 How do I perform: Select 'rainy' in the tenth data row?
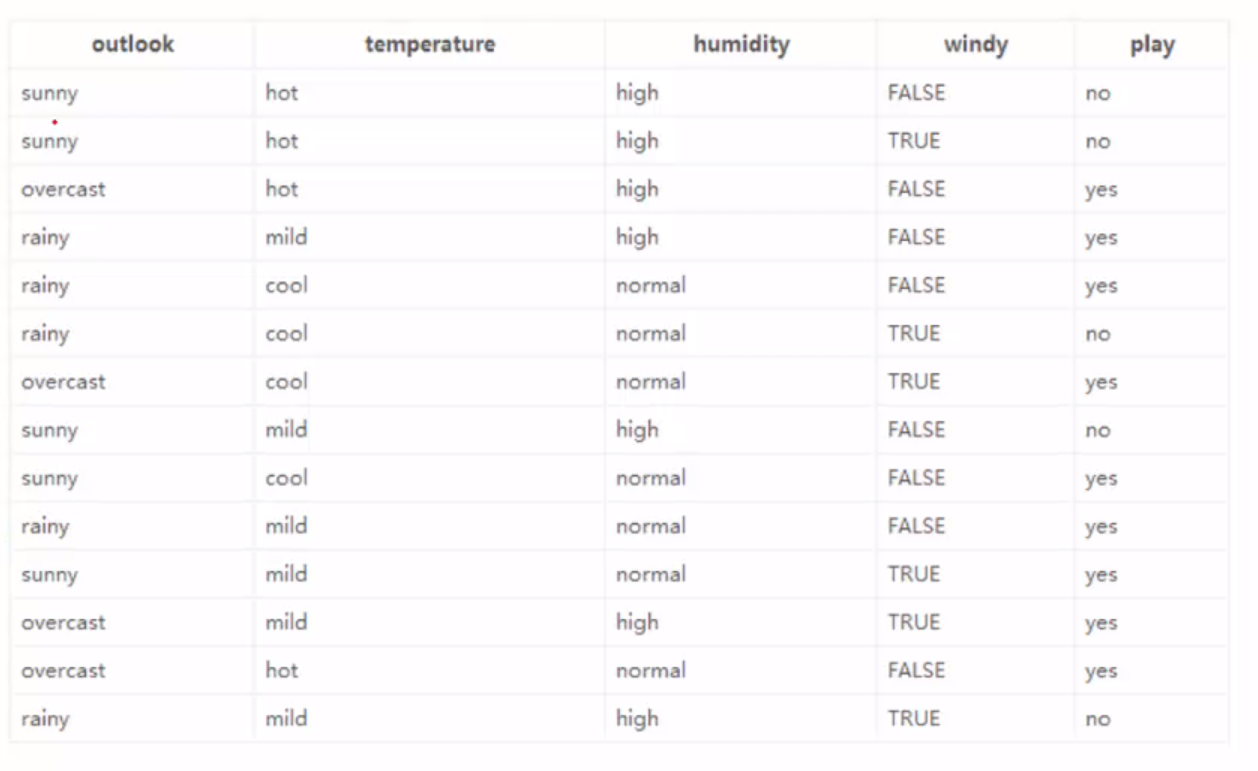[45, 526]
